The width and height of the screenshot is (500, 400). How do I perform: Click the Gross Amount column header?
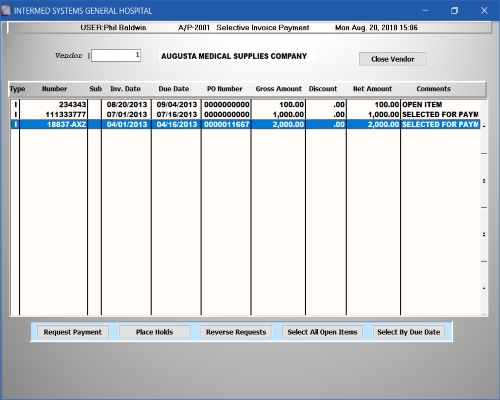279,89
